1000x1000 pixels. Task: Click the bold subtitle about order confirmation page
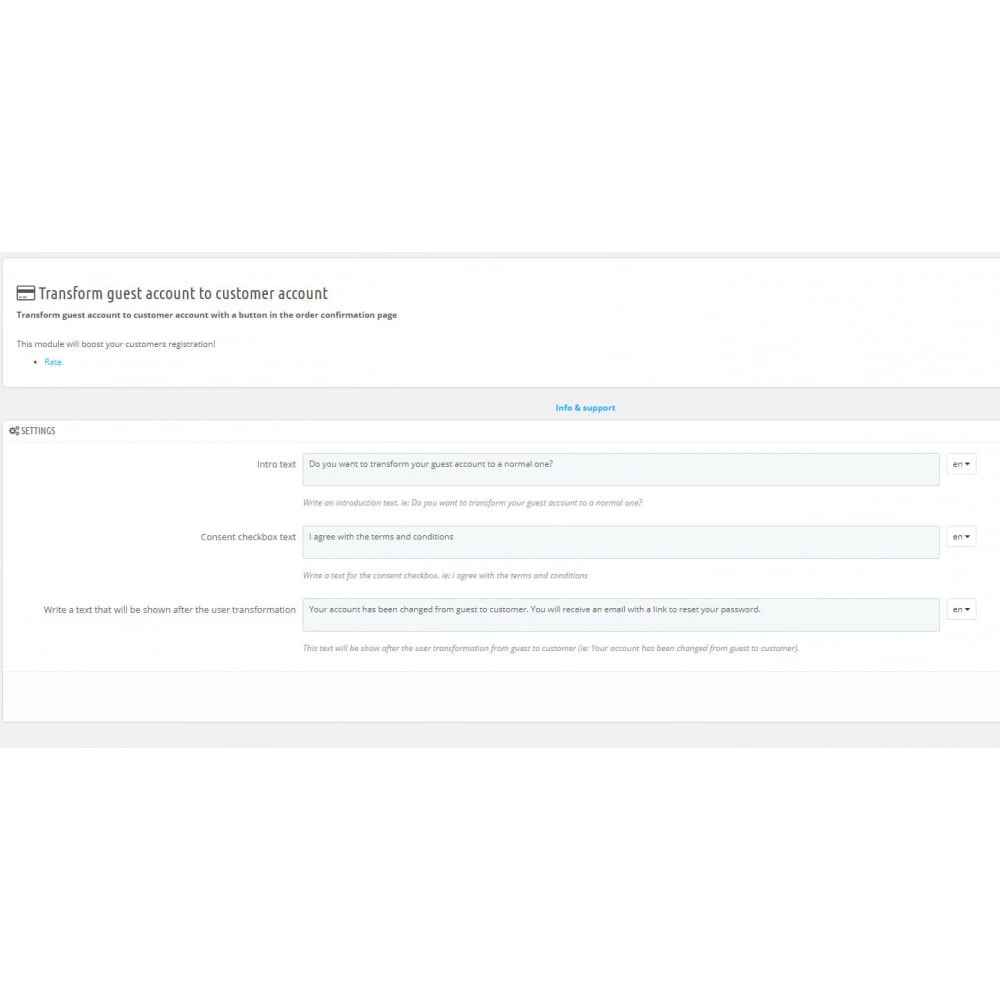(x=207, y=315)
